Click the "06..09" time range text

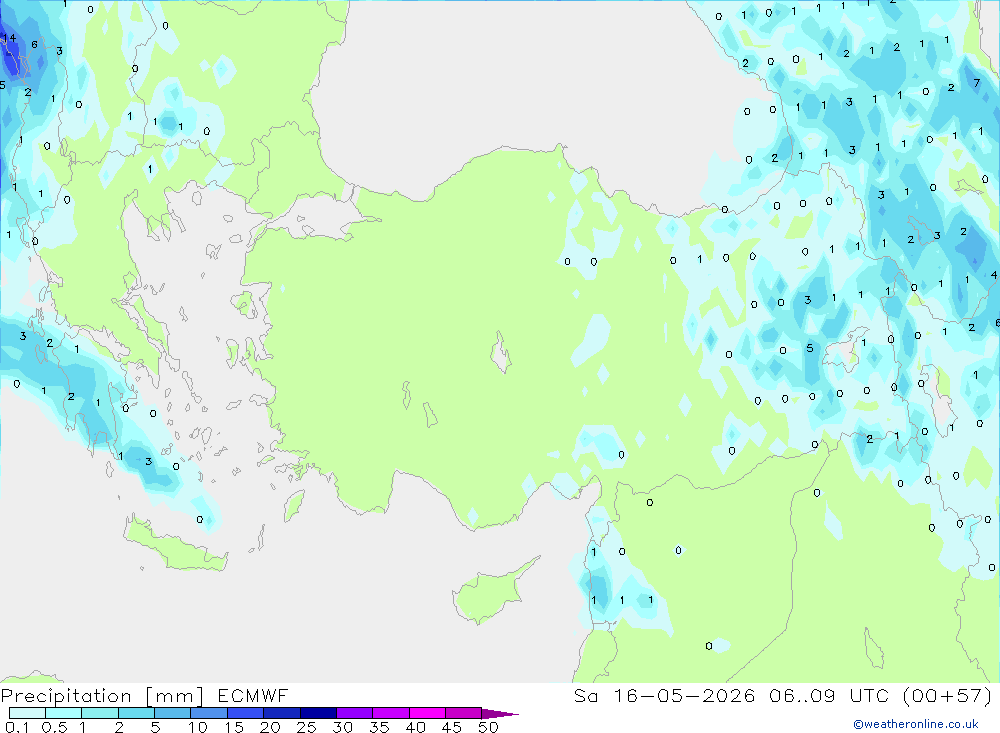802,695
